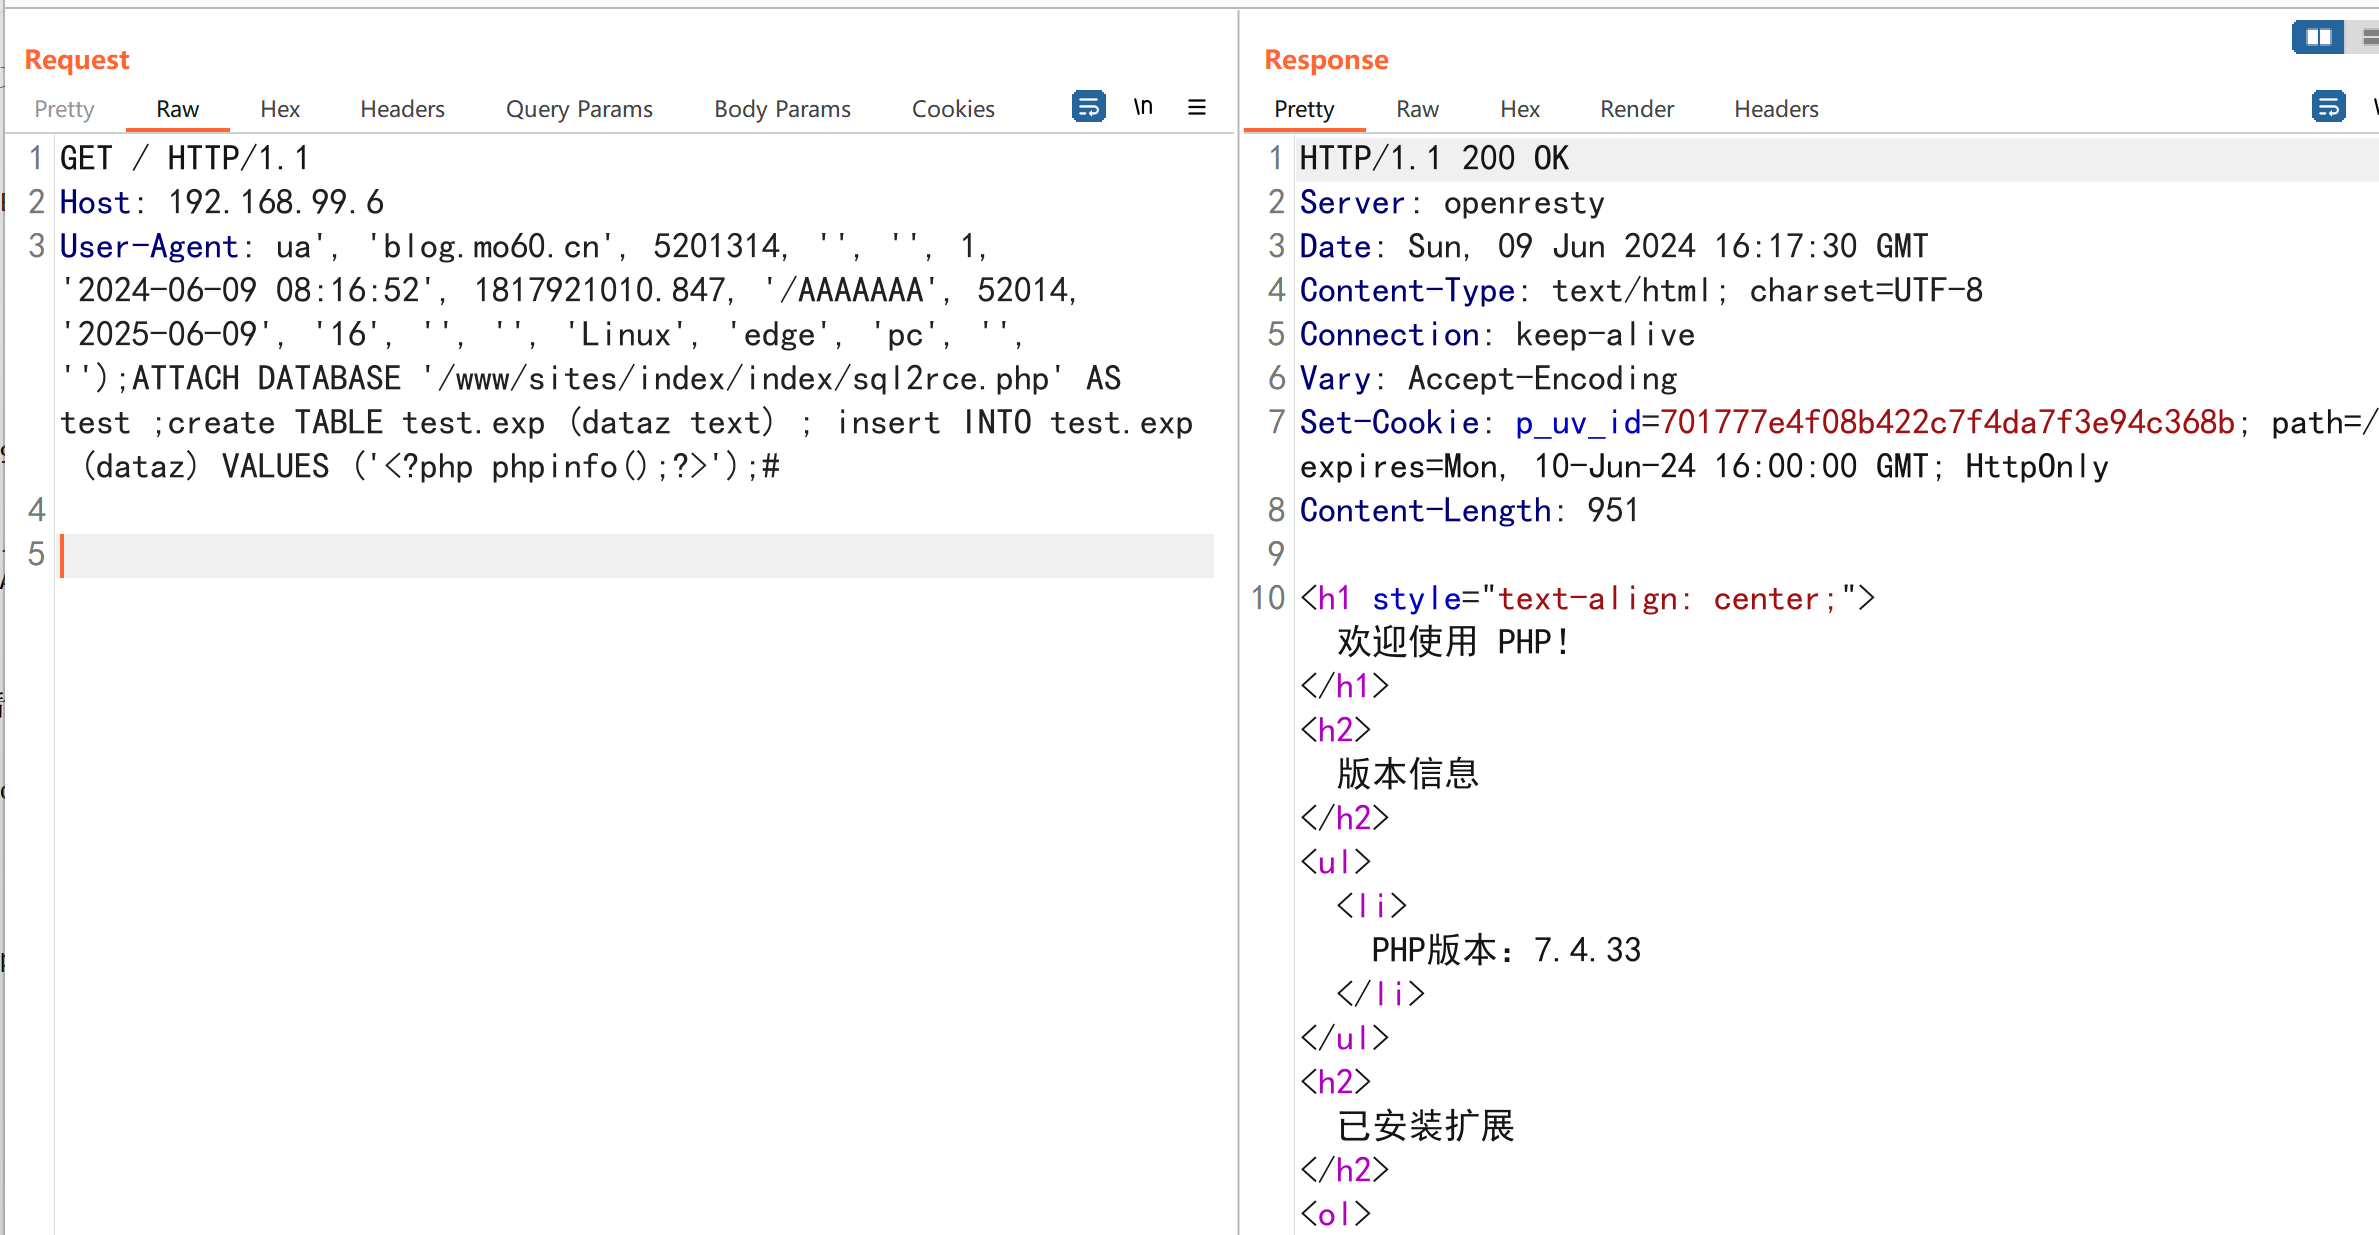
Task: Toggle word wrap icon in Response panel
Action: pyautogui.click(x=2328, y=106)
